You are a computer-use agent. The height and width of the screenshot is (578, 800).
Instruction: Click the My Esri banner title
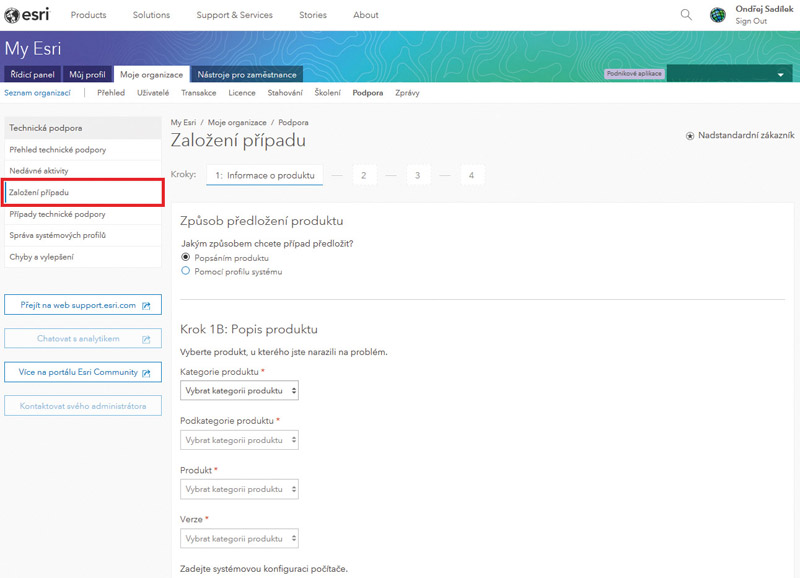click(33, 48)
